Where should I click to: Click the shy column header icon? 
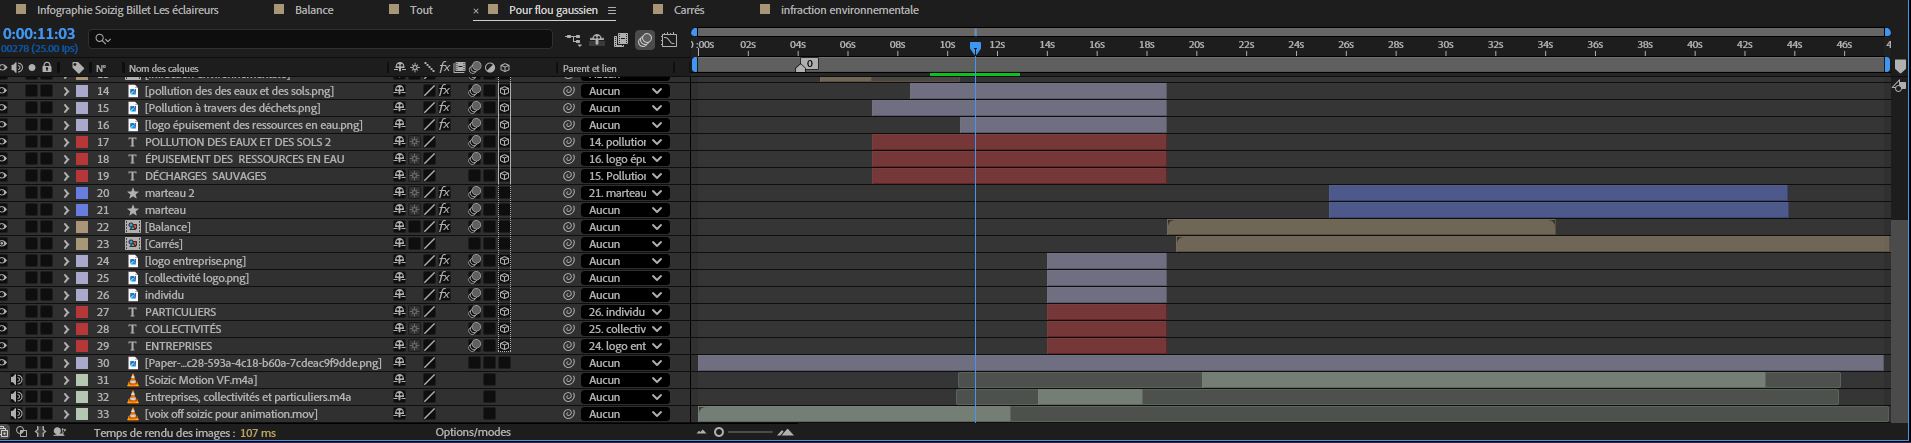pos(400,68)
